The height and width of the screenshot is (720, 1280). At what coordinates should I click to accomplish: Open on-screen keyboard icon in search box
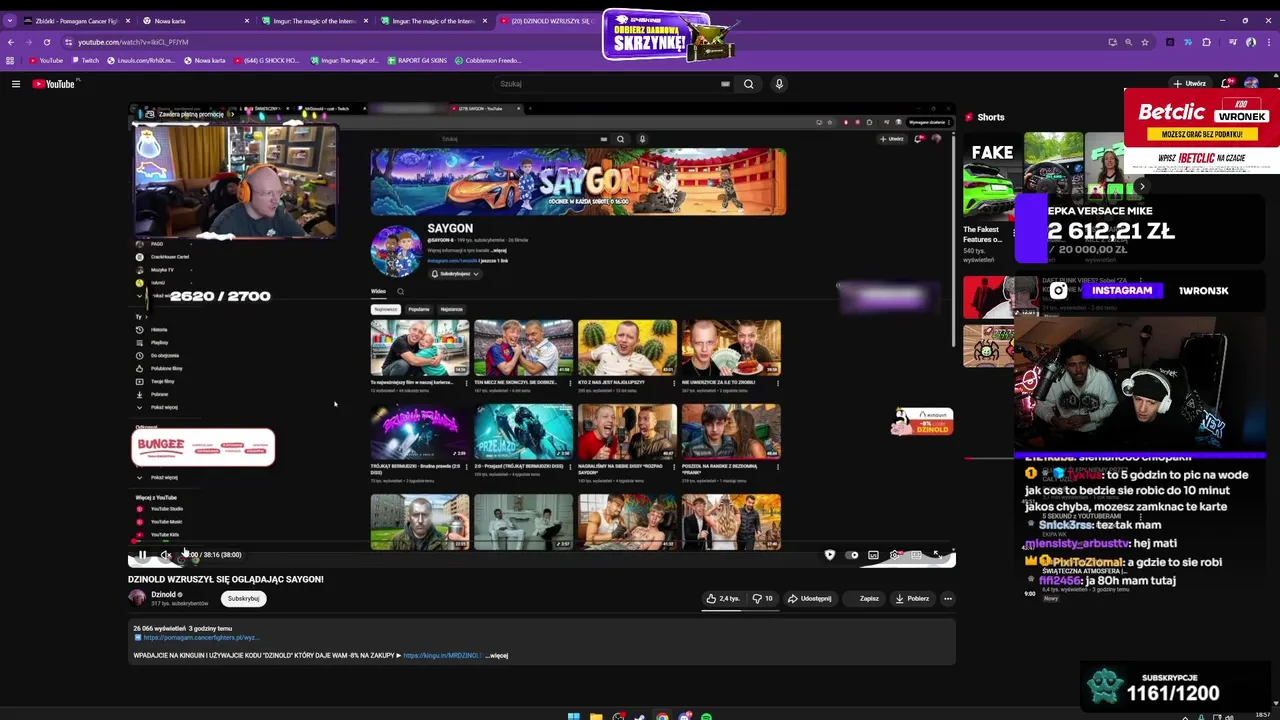[x=725, y=84]
